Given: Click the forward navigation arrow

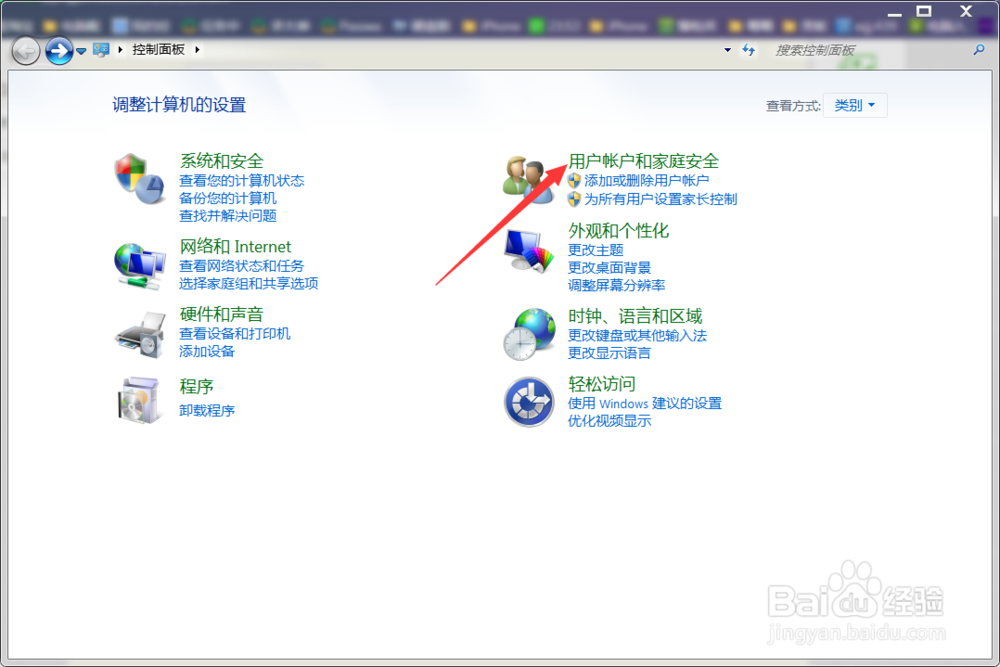Looking at the screenshot, I should 59,50.
